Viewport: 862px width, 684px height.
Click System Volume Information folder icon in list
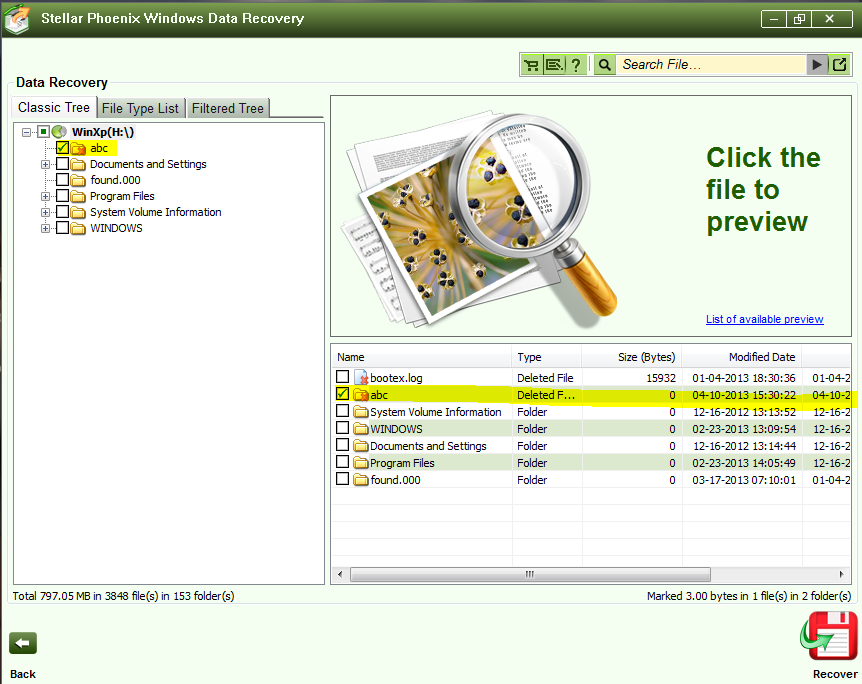(361, 412)
